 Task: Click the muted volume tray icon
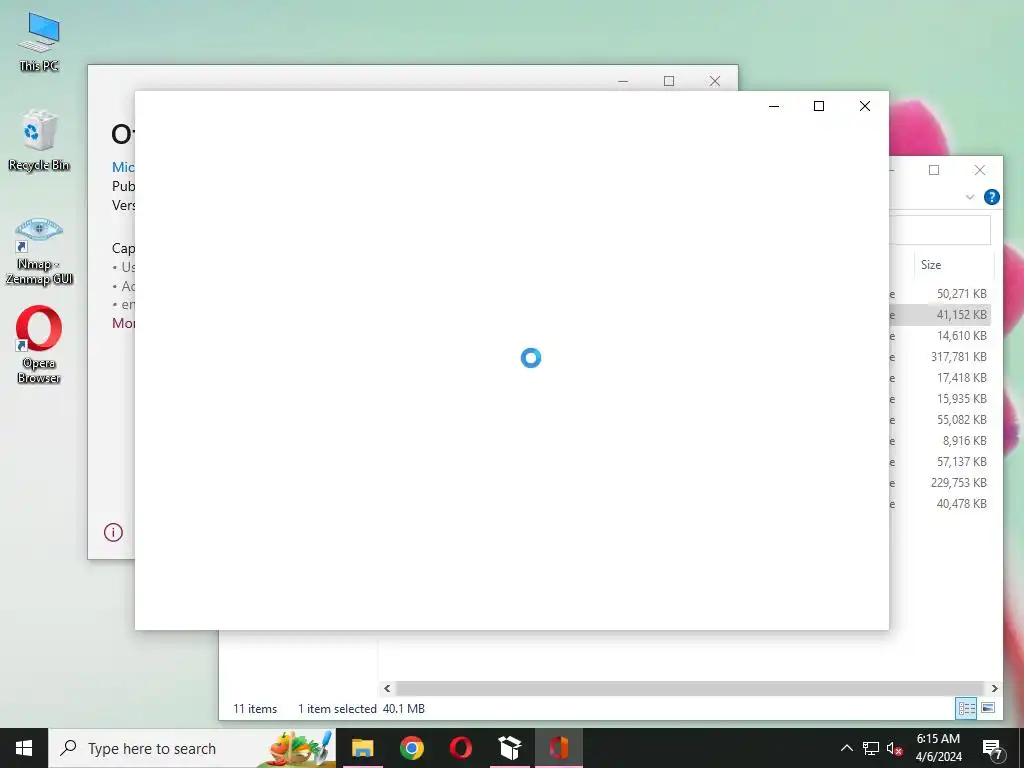pos(895,749)
